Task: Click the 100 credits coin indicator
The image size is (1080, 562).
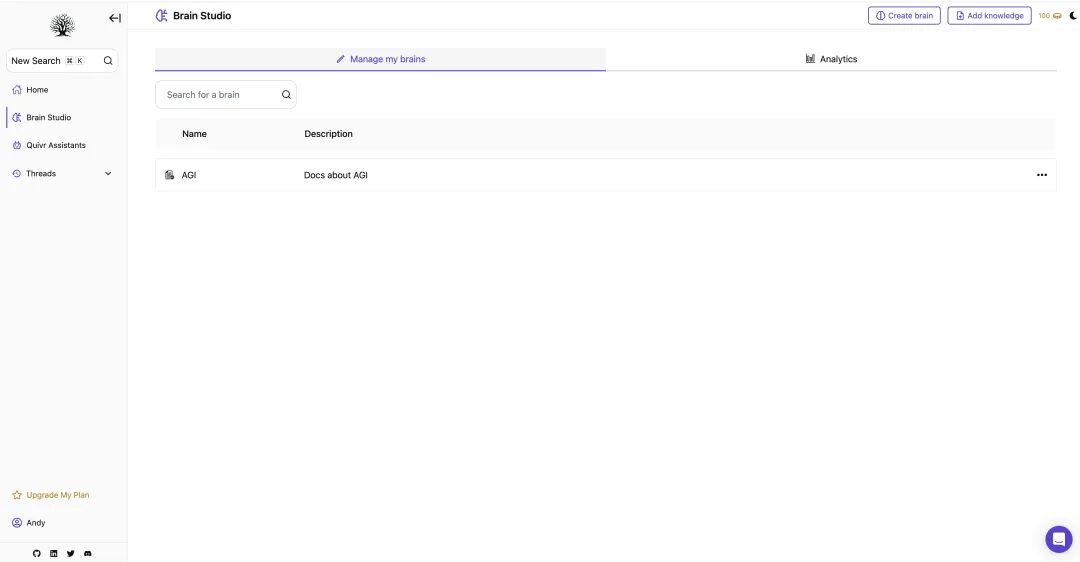Action: coord(1050,16)
